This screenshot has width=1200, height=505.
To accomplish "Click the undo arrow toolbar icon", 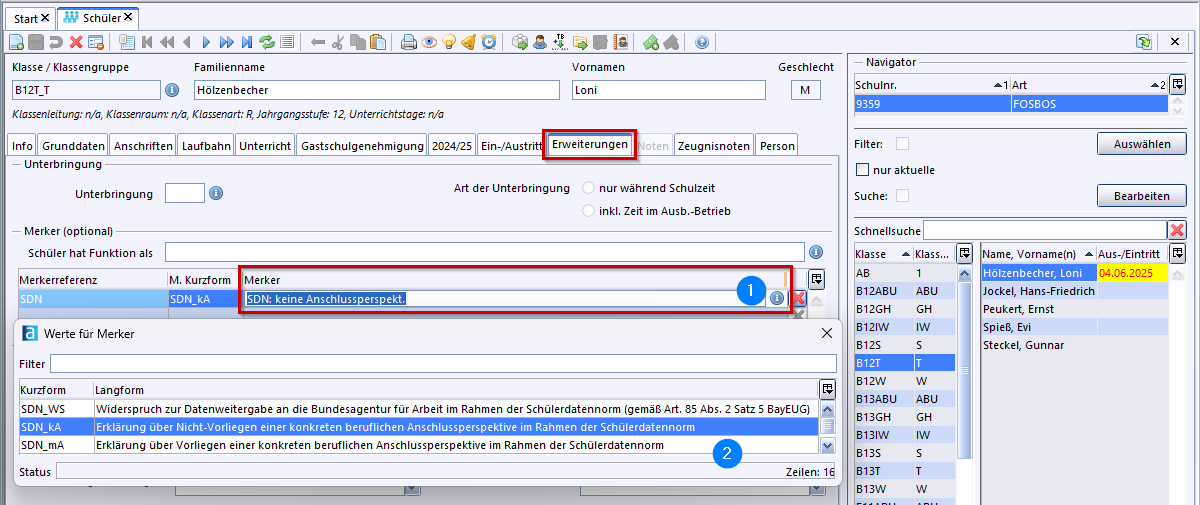I will click(x=56, y=42).
